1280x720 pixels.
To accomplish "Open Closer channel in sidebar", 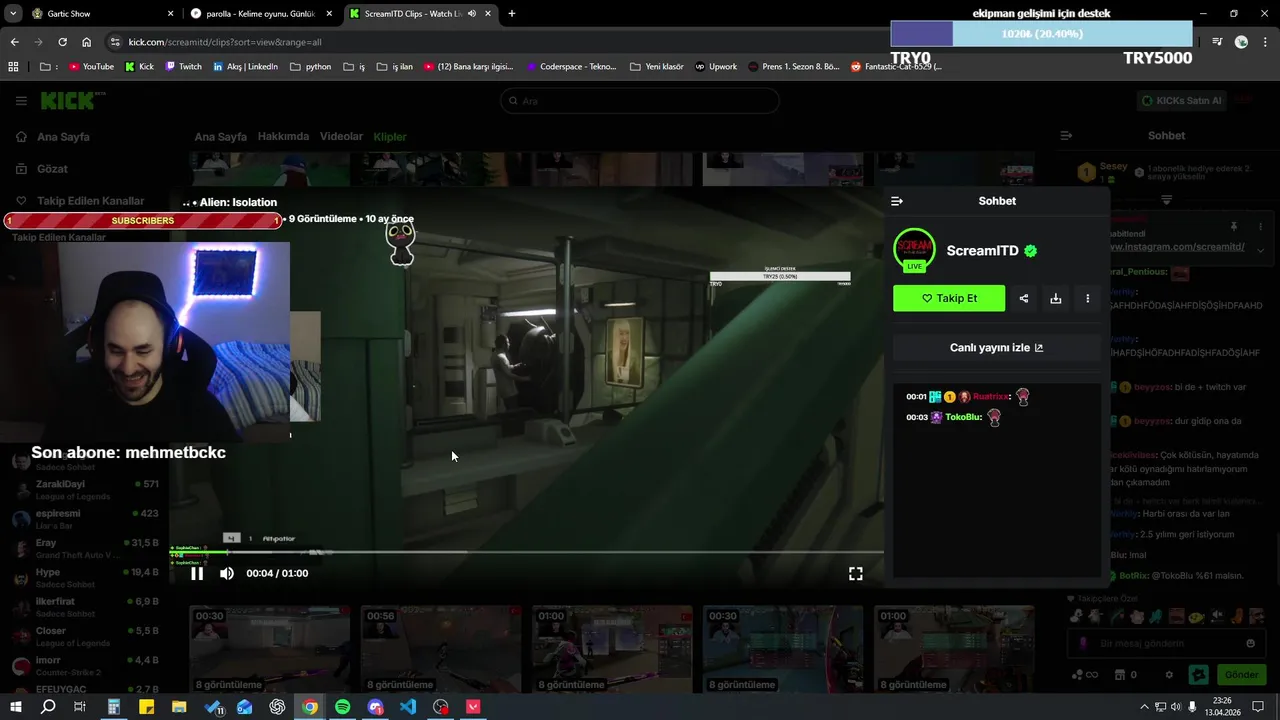I will 84,636.
